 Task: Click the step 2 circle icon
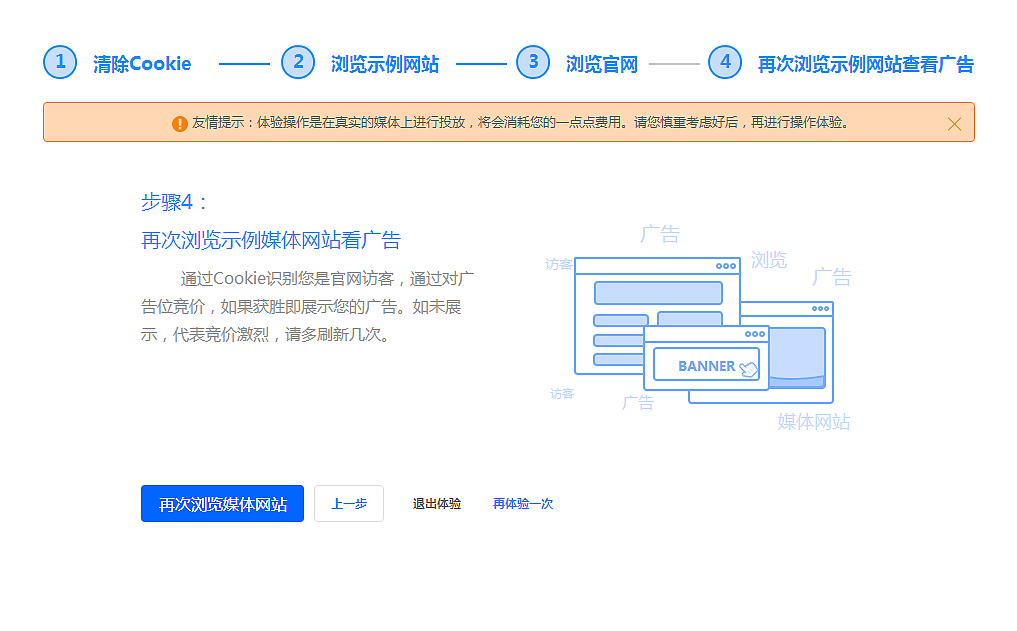coord(298,62)
